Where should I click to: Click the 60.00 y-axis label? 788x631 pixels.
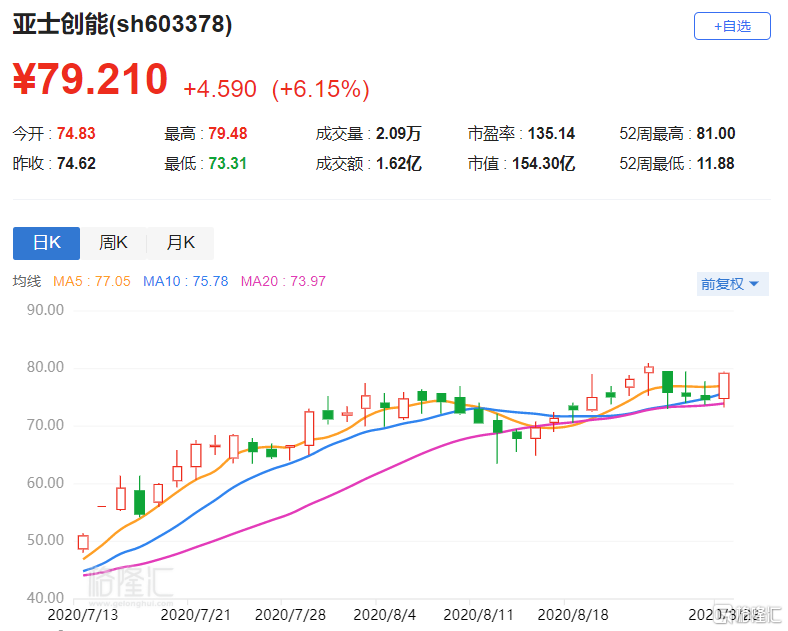(45, 483)
